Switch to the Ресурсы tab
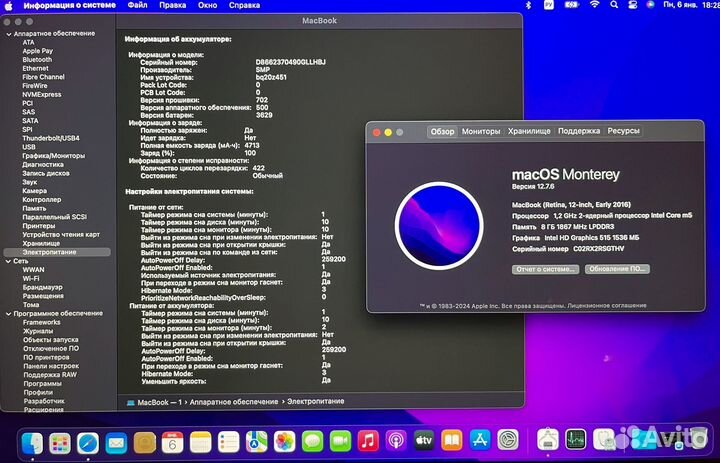The width and height of the screenshot is (720, 463). [624, 131]
